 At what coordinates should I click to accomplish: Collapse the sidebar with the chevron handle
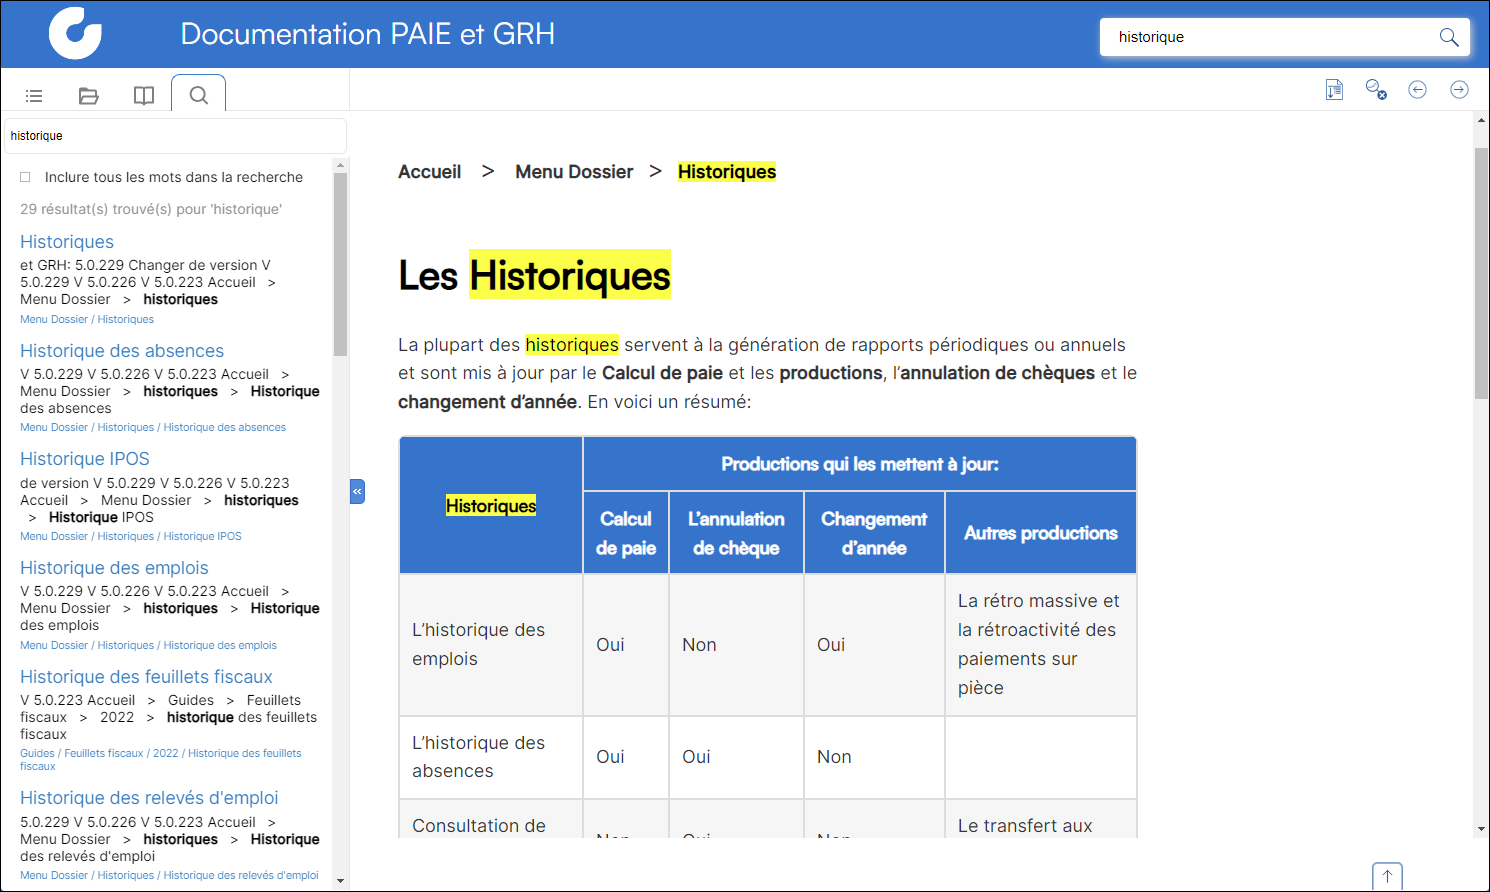tap(357, 491)
